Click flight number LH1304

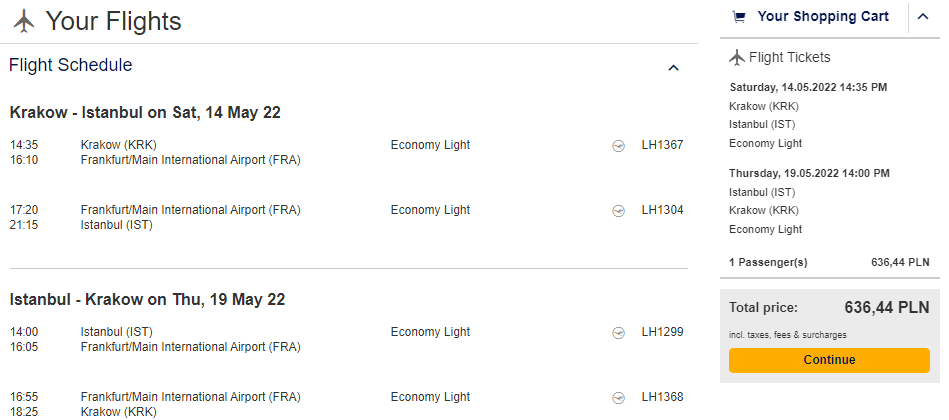tap(662, 210)
